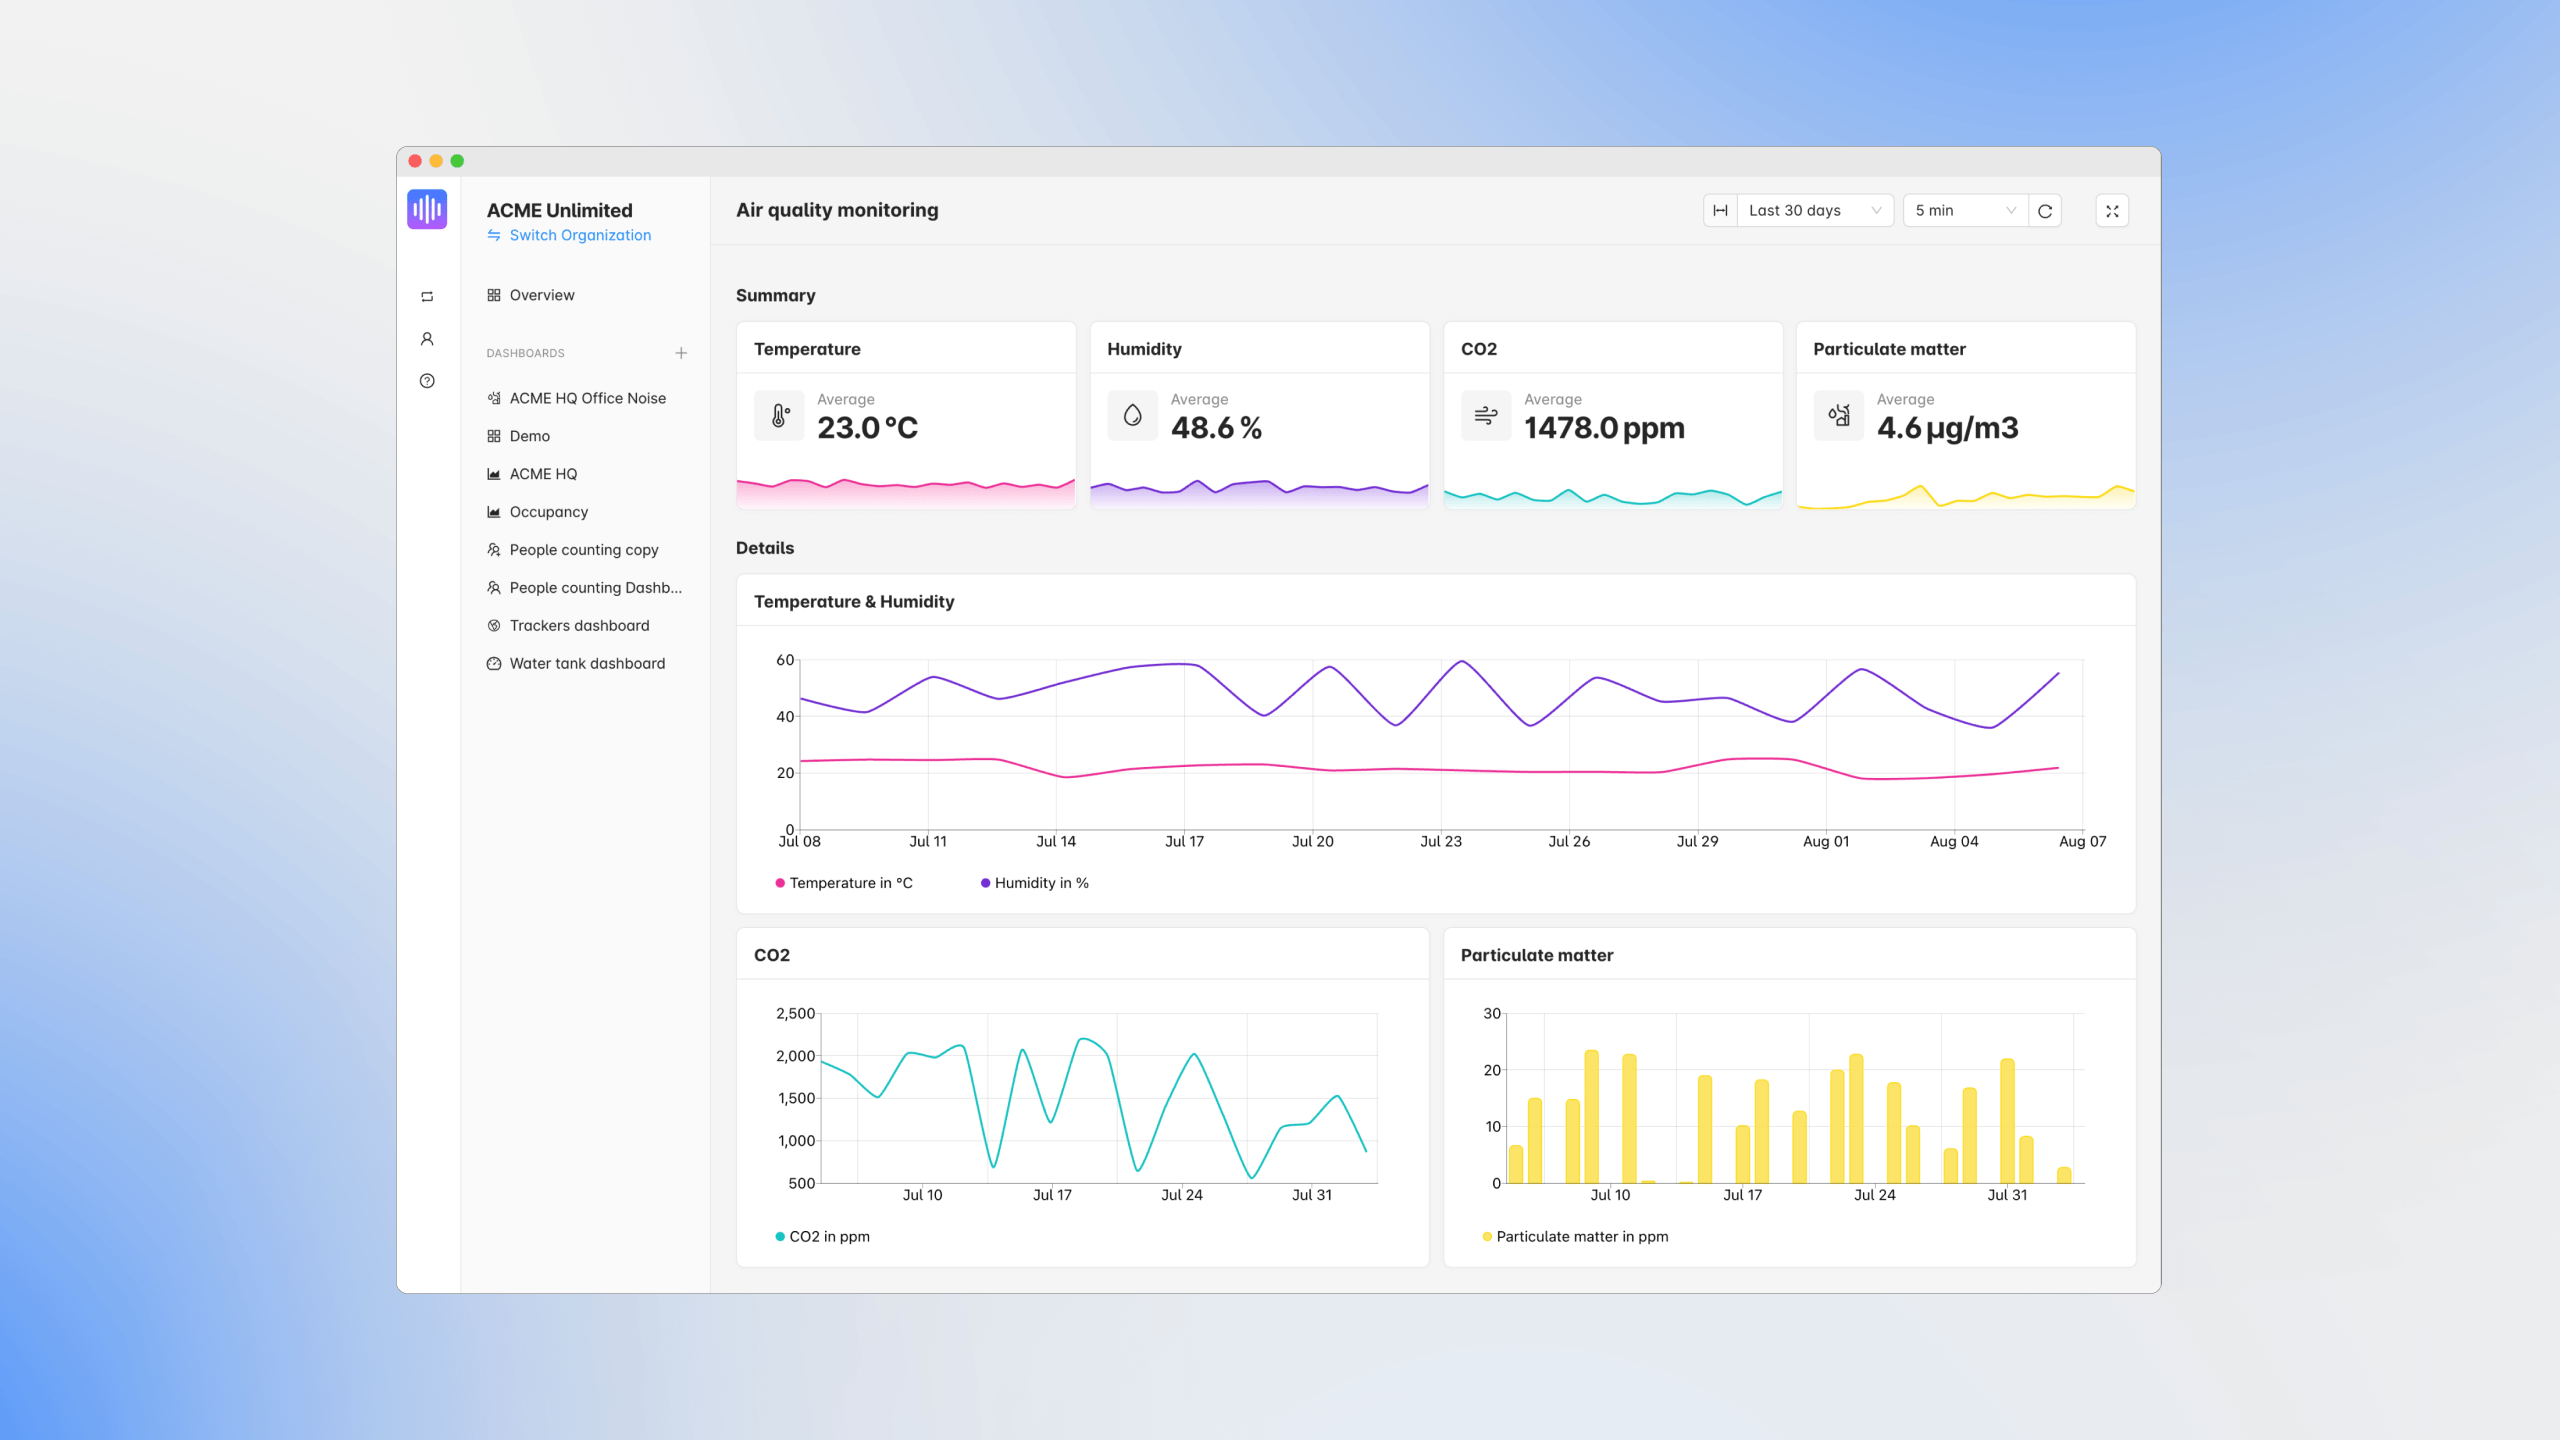Screen dimensions: 2560x1440
Task: Open fullscreen mode via the expand icon
Action: (2112, 210)
